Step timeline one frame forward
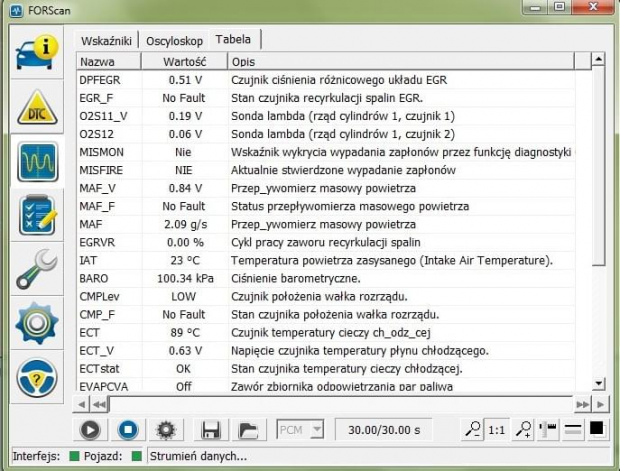The width and height of the screenshot is (620, 471). [x=600, y=404]
